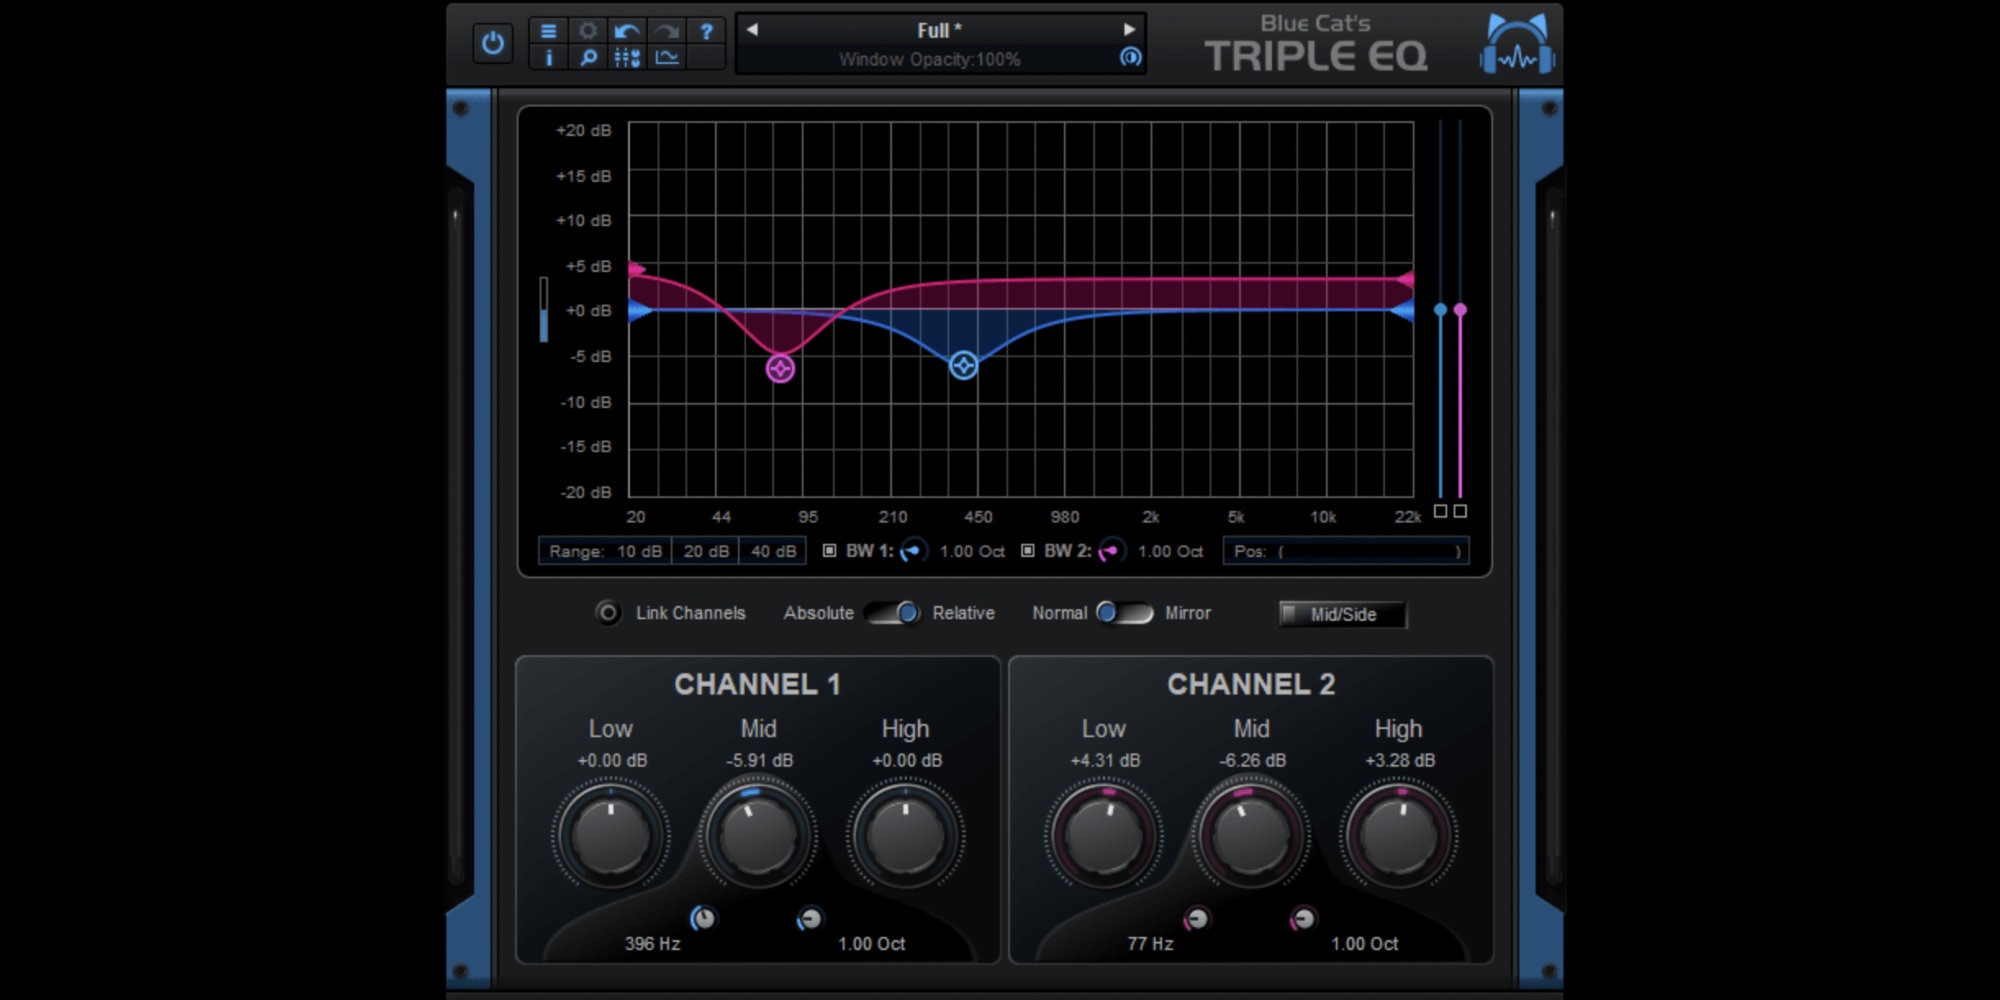Click the power bypass button

pyautogui.click(x=492, y=44)
